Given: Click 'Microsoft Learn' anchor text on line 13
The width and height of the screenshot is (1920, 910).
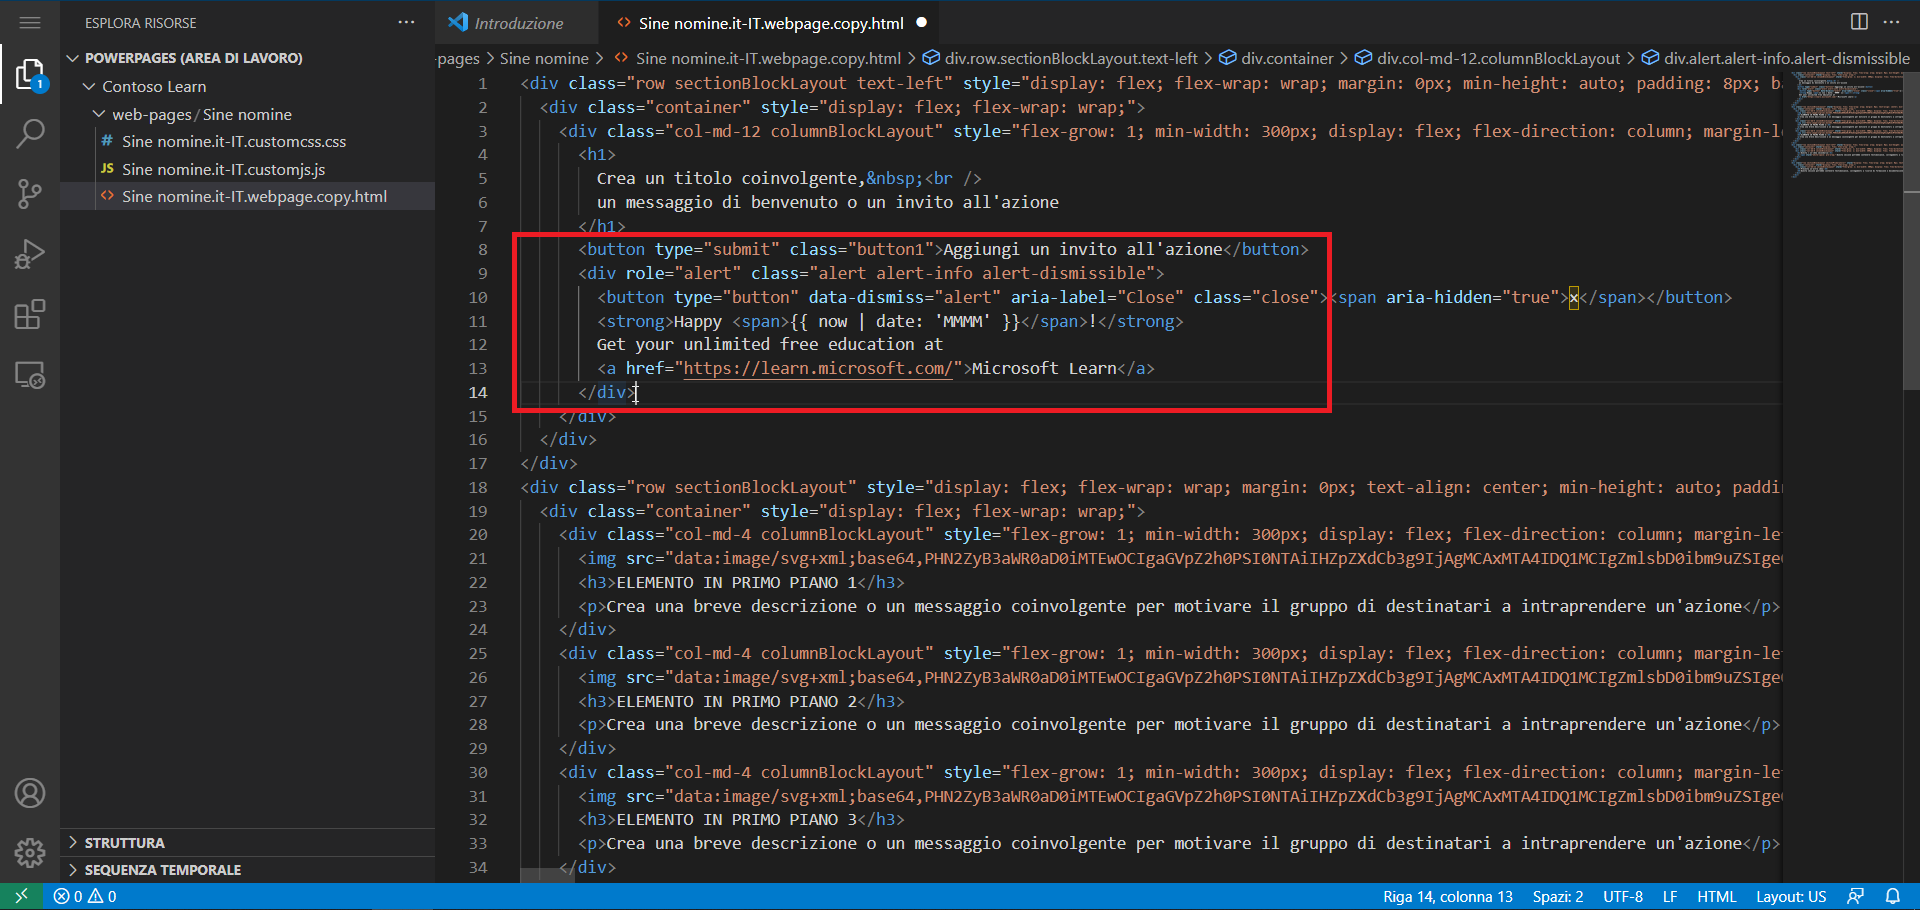Looking at the screenshot, I should (x=1044, y=369).
